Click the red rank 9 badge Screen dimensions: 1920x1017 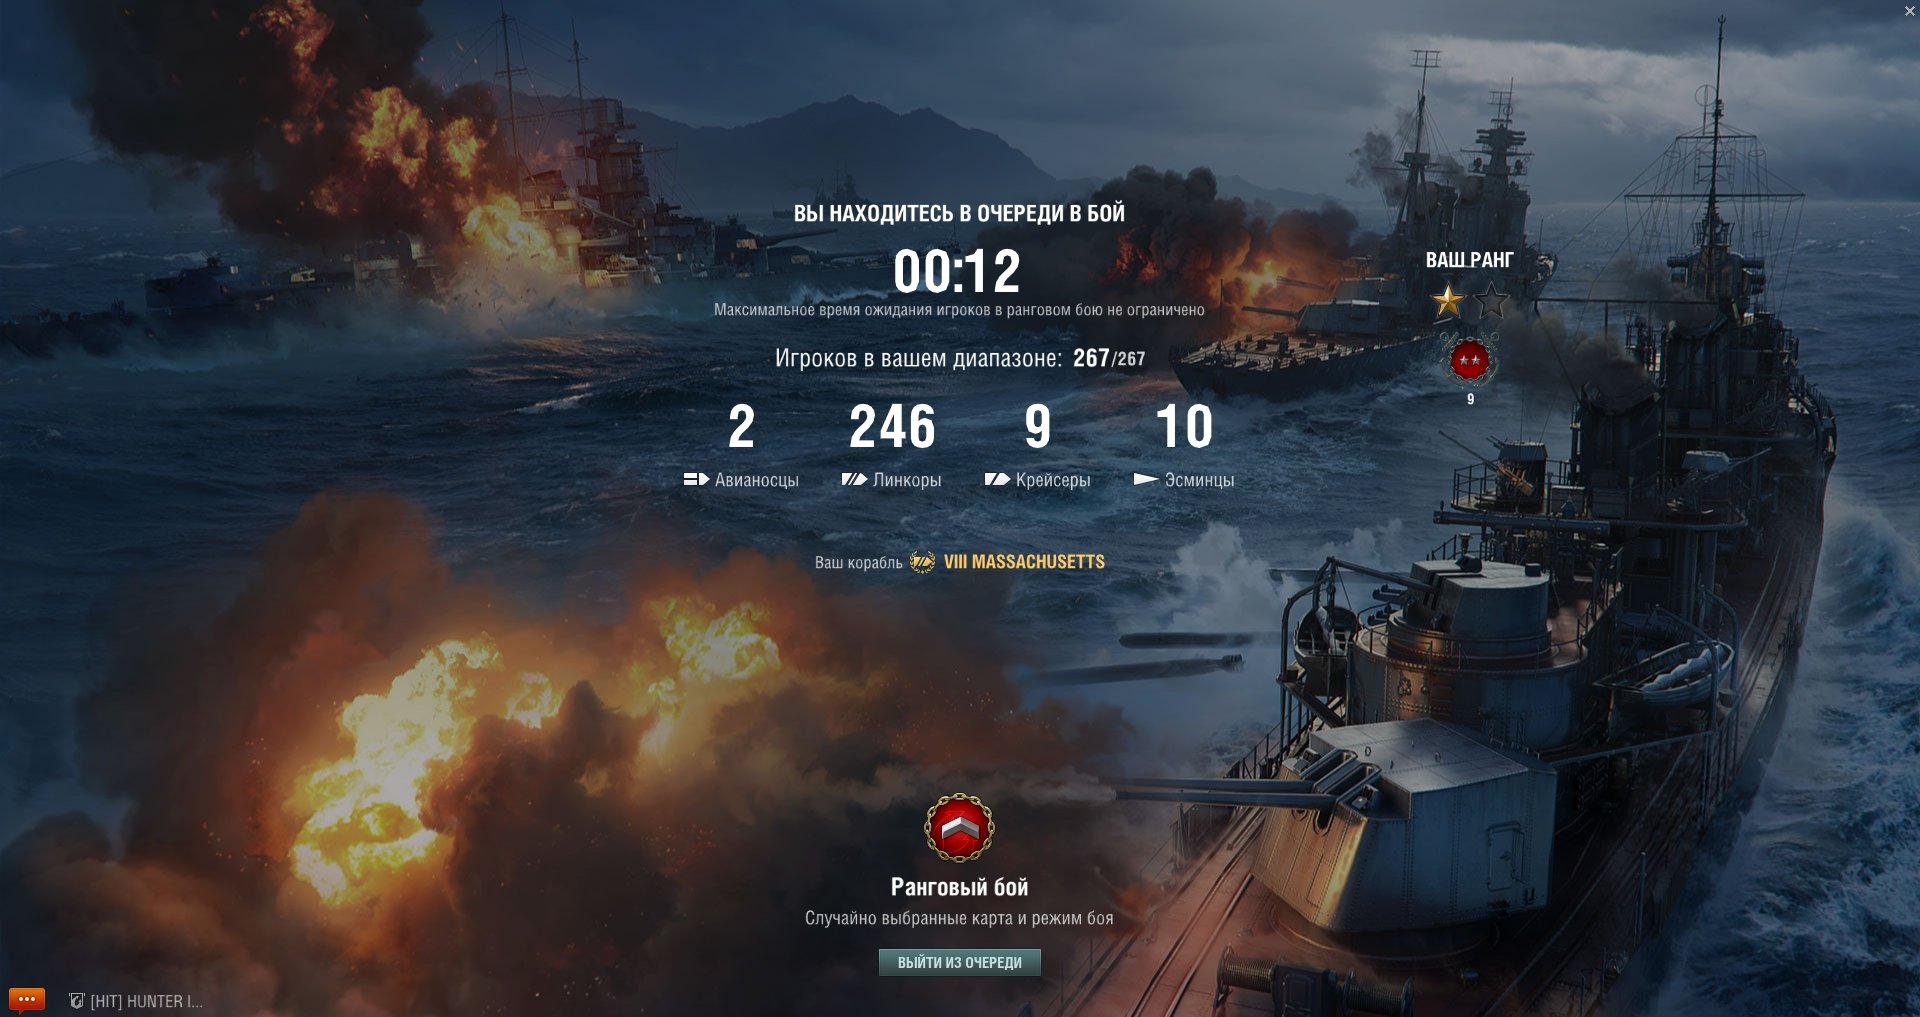pos(1469,359)
